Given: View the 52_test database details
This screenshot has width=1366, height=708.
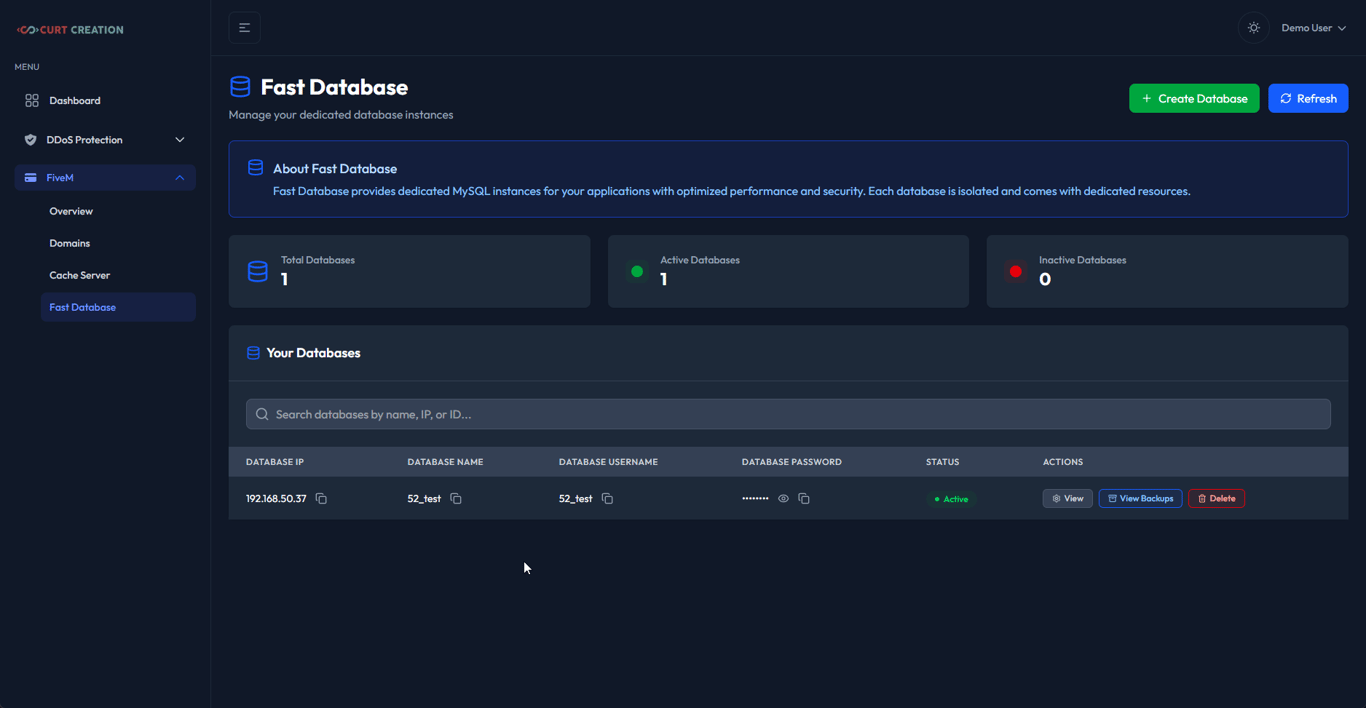Looking at the screenshot, I should click(x=1067, y=498).
